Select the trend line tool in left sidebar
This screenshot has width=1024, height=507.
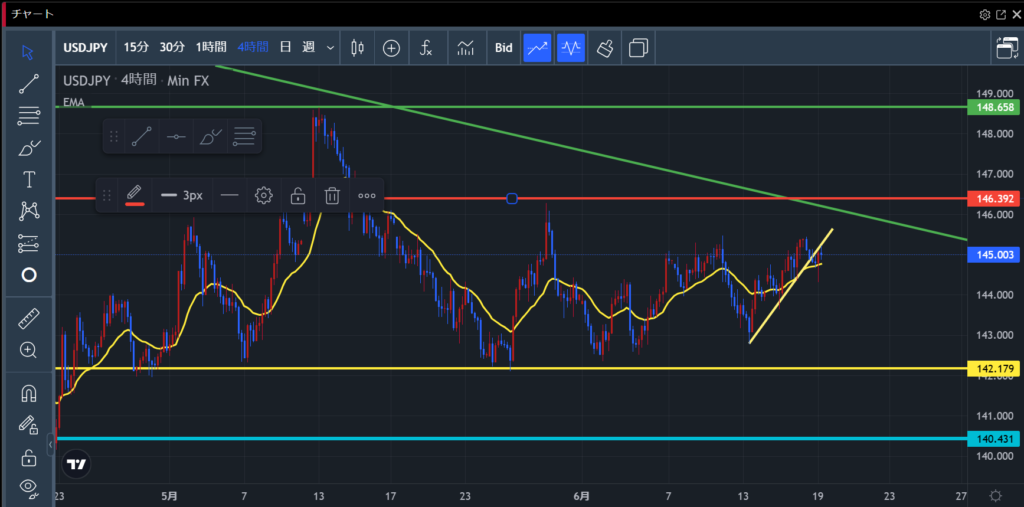click(x=28, y=84)
